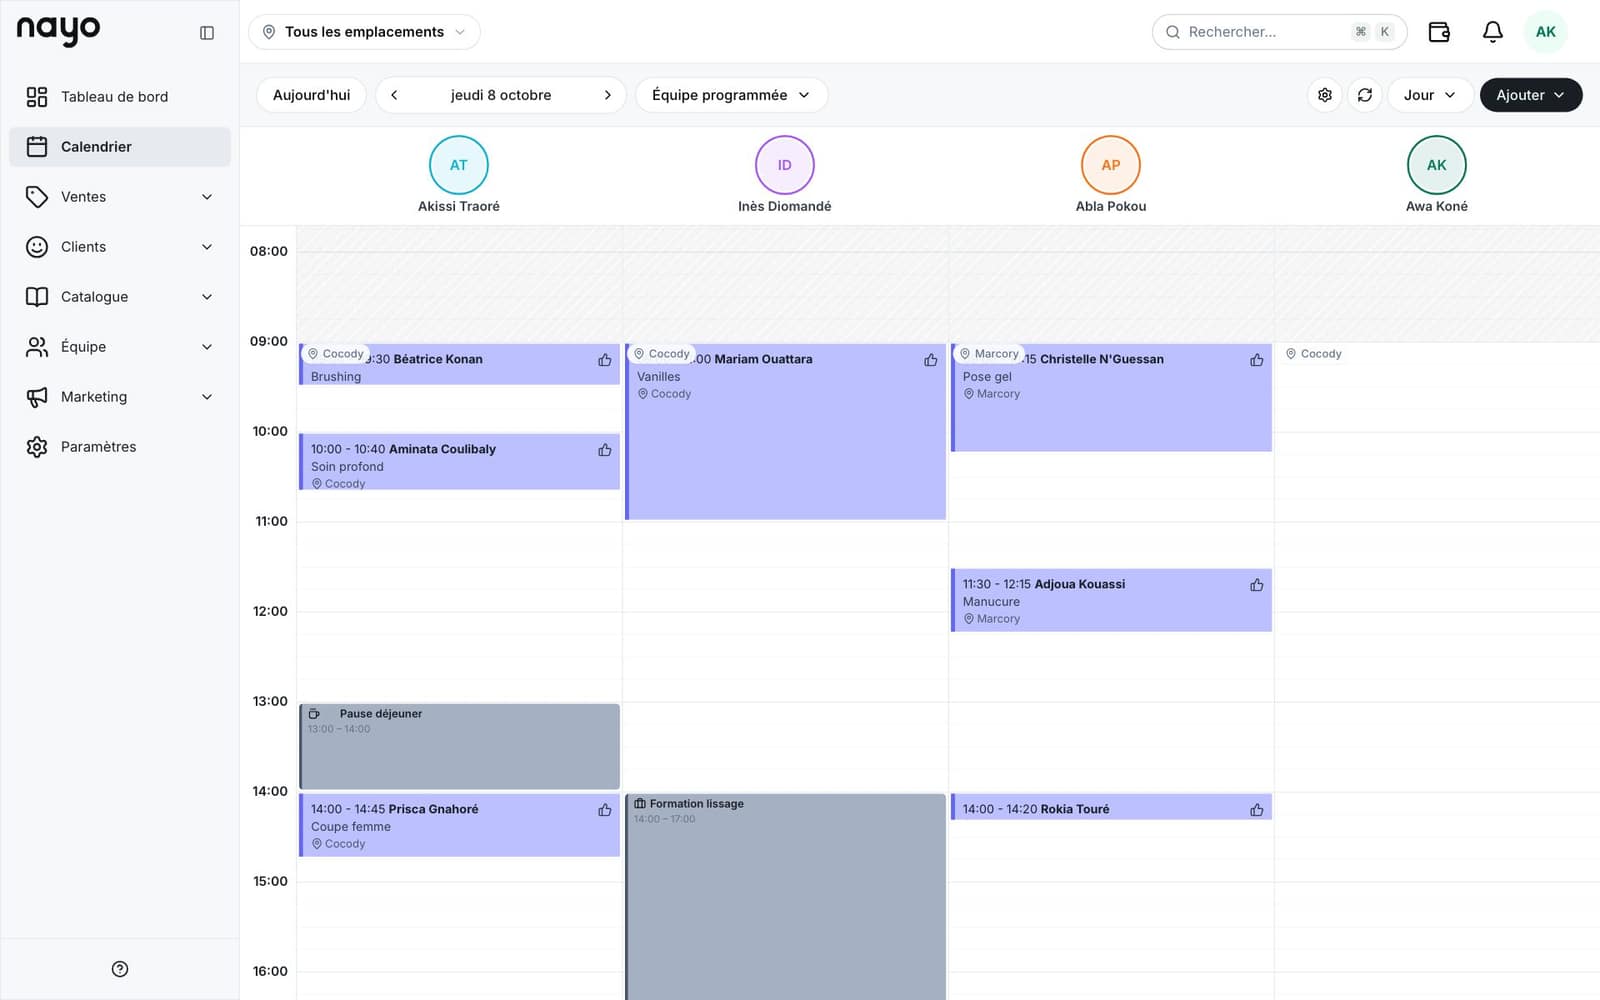
Task: Expand Catalogue menu section
Action: (120, 297)
